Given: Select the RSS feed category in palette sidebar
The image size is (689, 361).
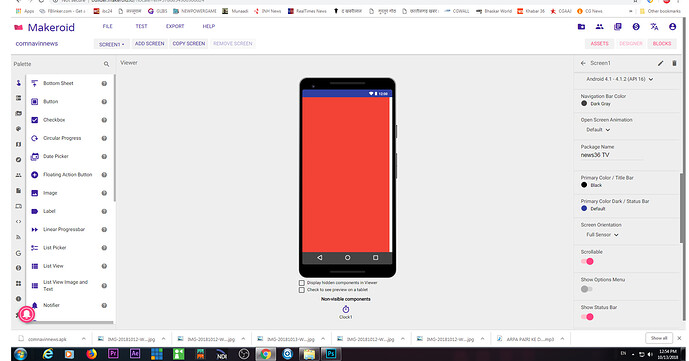Looking at the screenshot, I should coord(18,237).
